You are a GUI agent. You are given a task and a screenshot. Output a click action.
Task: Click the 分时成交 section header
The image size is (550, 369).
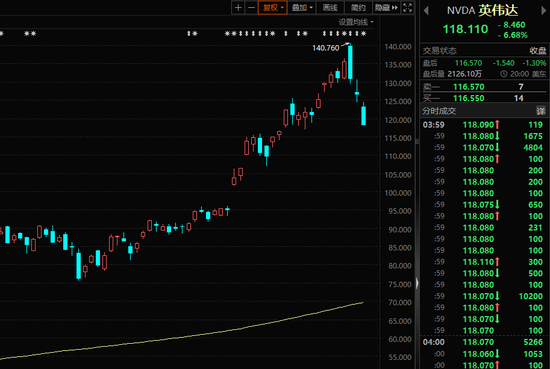click(x=439, y=111)
